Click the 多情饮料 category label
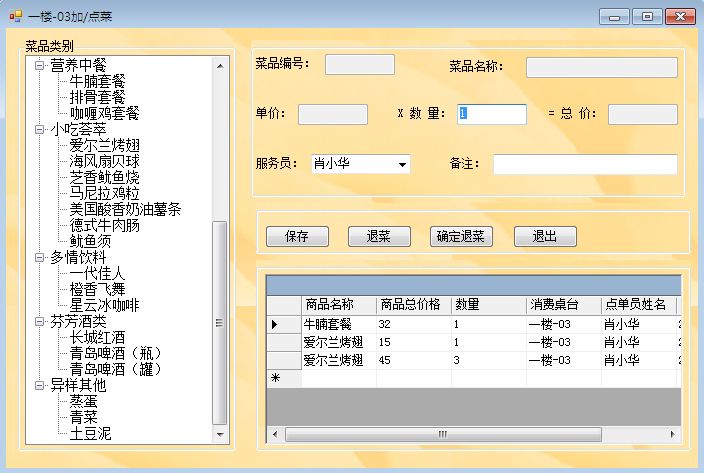The image size is (704, 473). click(x=78, y=258)
